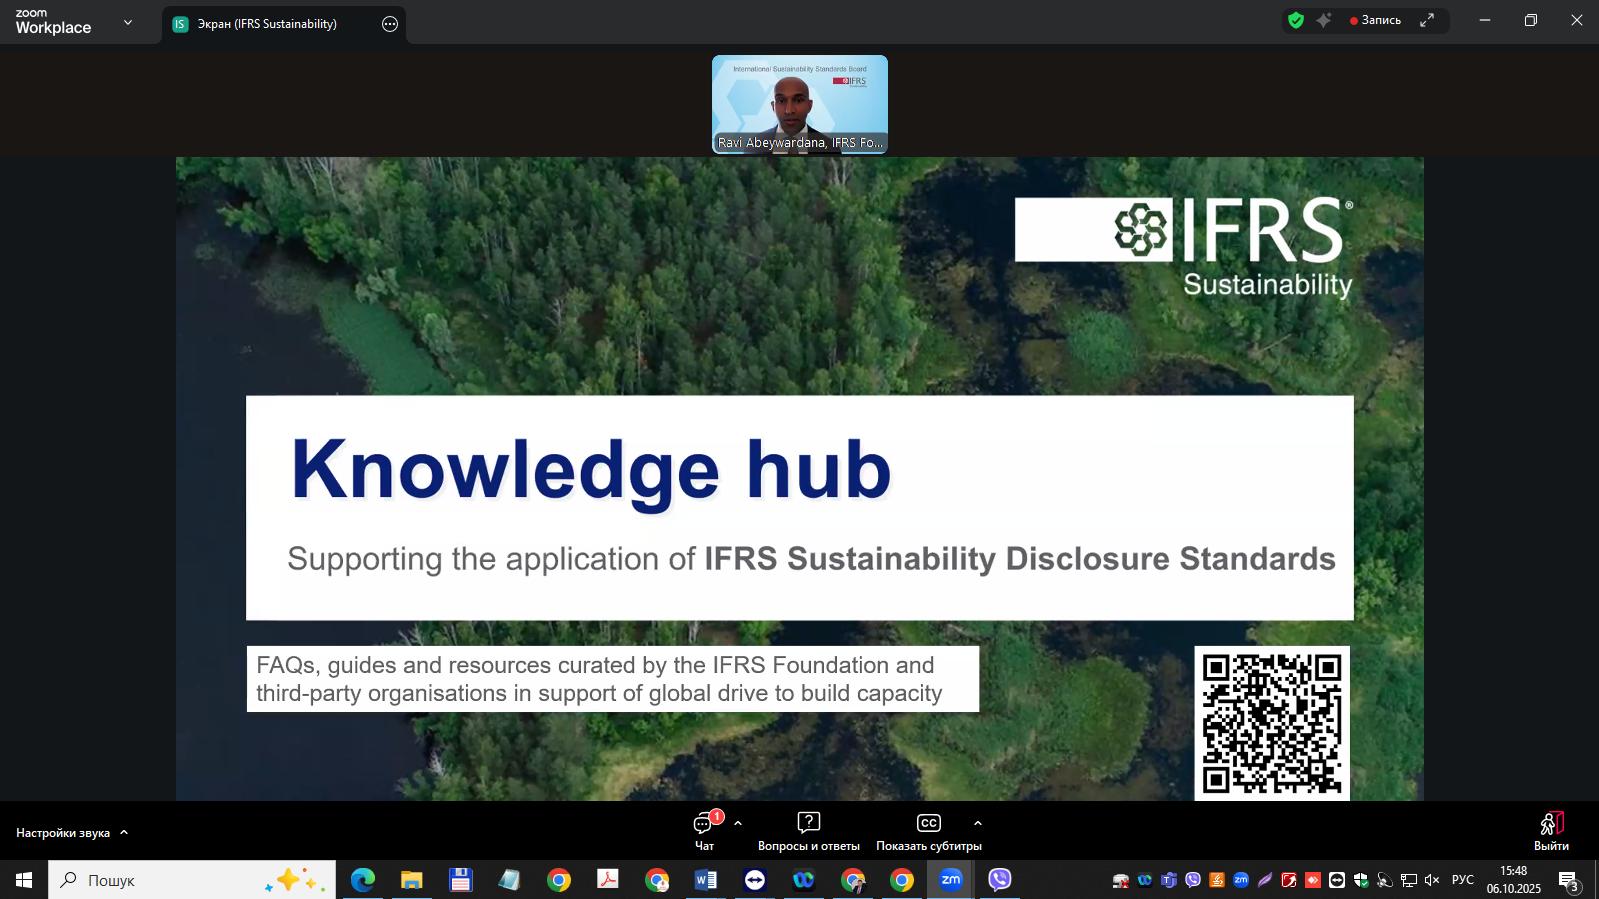Open Microsoft Teams from the system tray
The height and width of the screenshot is (899, 1599).
(x=1169, y=881)
